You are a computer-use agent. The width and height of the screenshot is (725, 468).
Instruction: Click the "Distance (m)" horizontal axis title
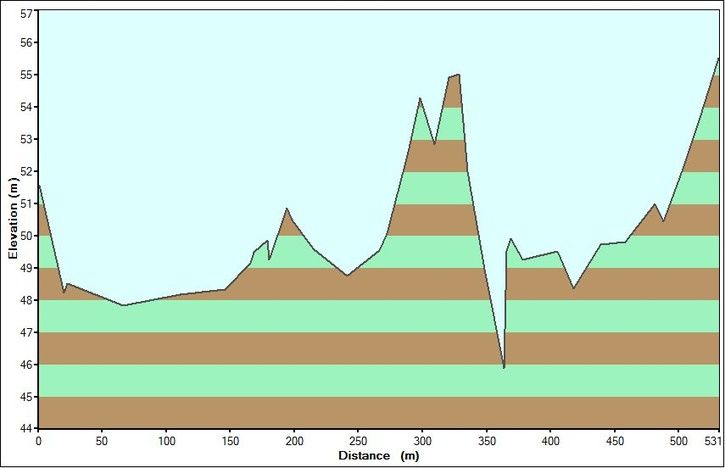(378, 455)
